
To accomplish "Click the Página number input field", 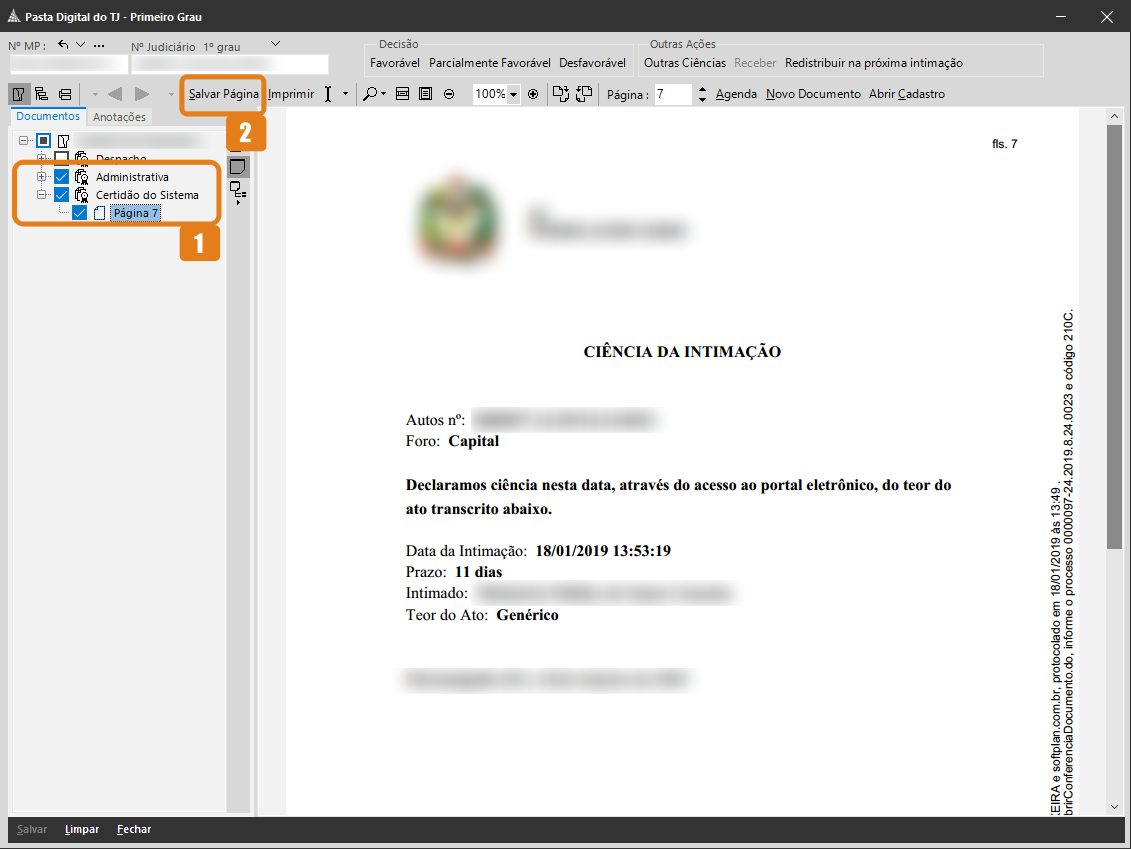I will click(674, 94).
